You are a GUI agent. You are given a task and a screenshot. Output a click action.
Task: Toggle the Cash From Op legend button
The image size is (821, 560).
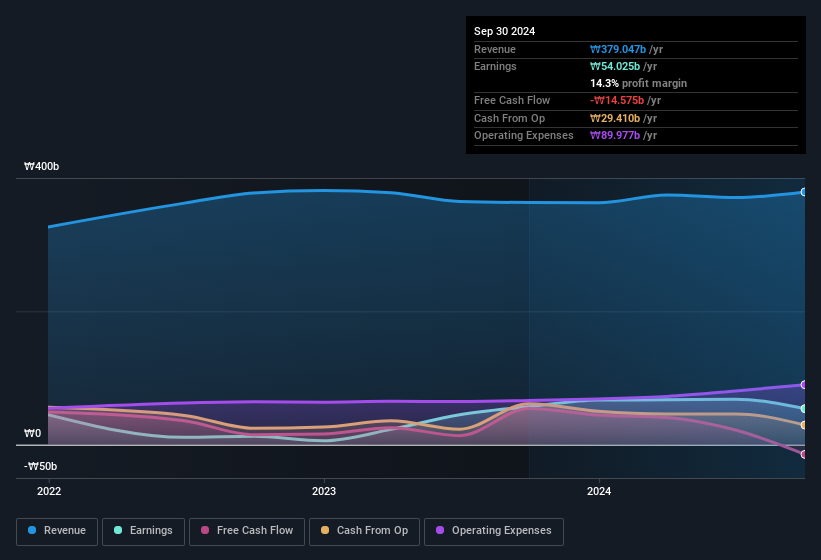[364, 532]
